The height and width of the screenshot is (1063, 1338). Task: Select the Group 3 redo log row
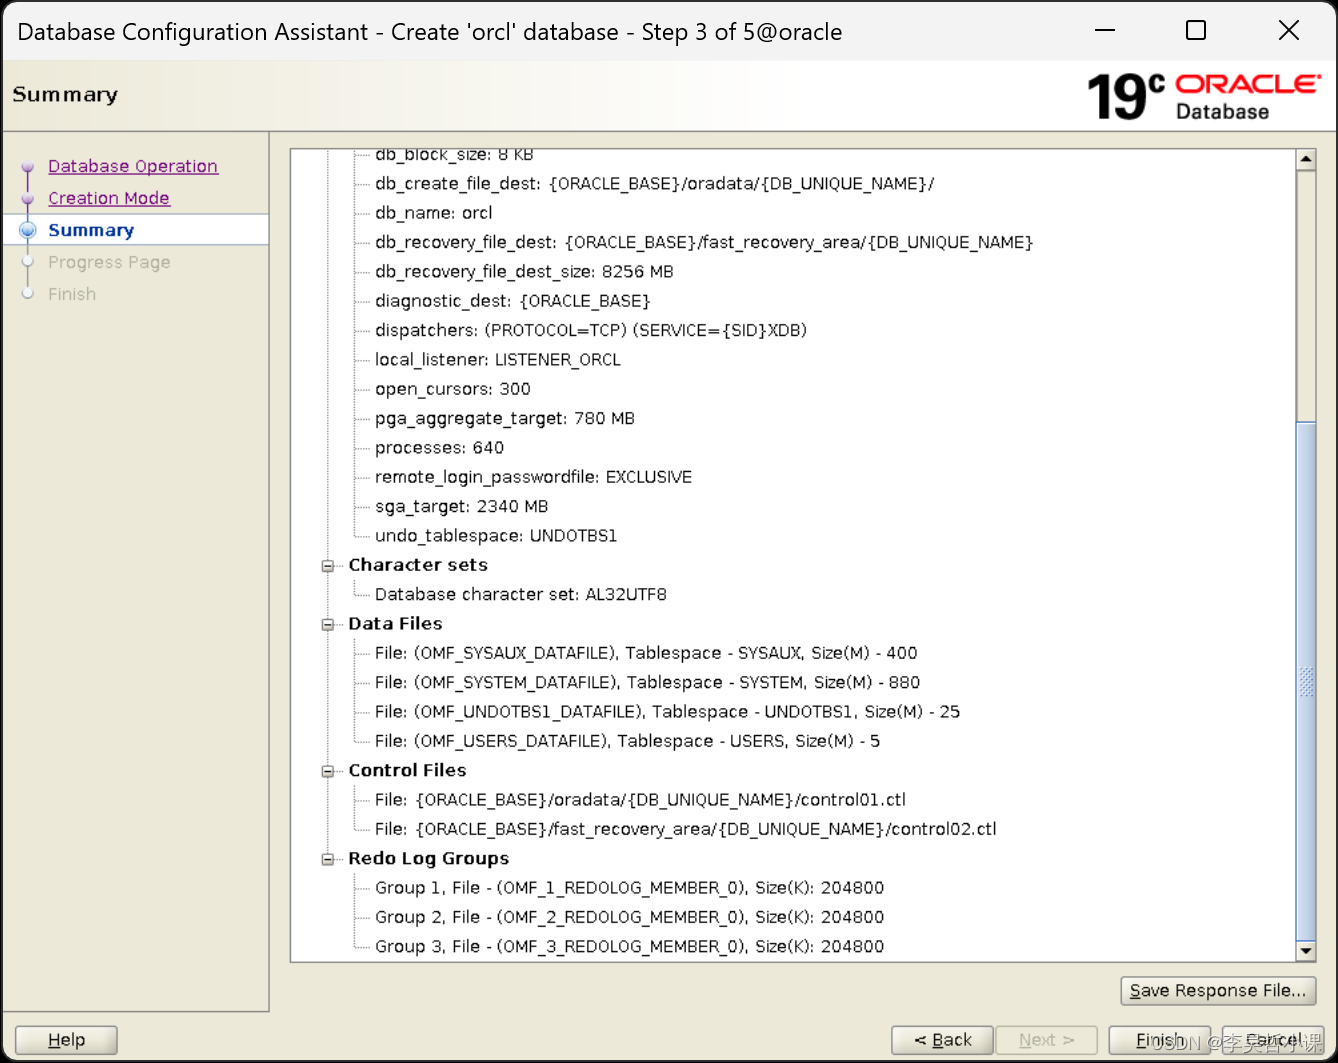point(629,946)
